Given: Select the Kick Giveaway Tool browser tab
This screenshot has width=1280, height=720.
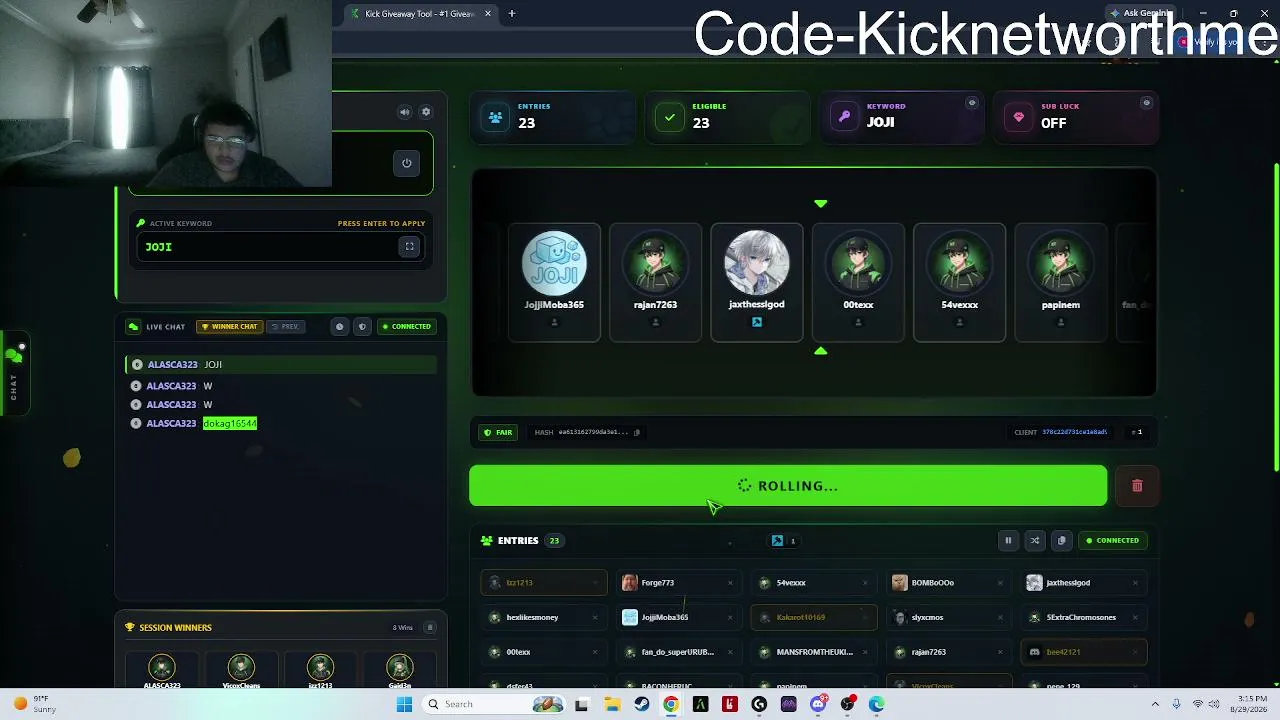Looking at the screenshot, I should (x=418, y=13).
